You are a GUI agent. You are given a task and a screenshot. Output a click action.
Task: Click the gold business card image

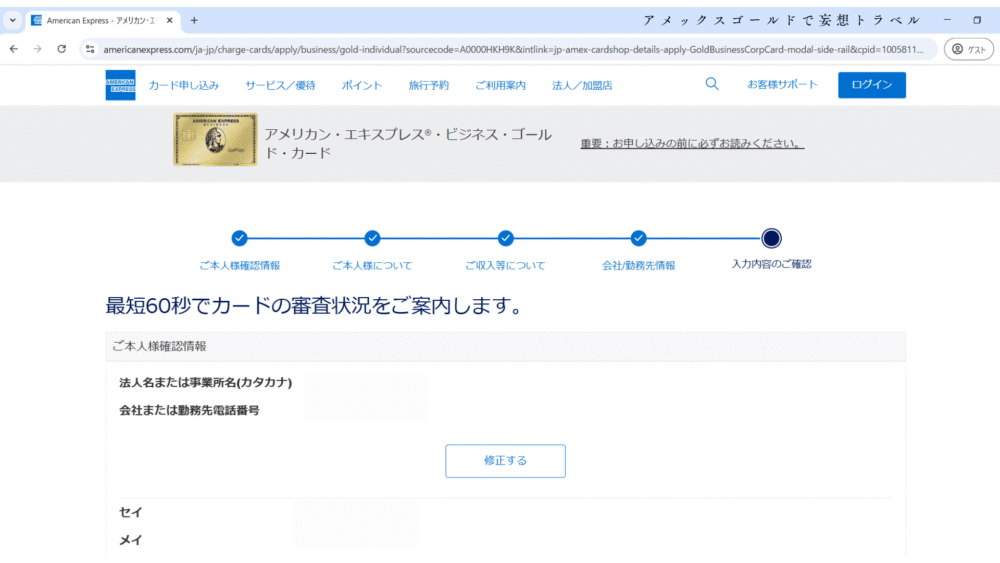[216, 140]
